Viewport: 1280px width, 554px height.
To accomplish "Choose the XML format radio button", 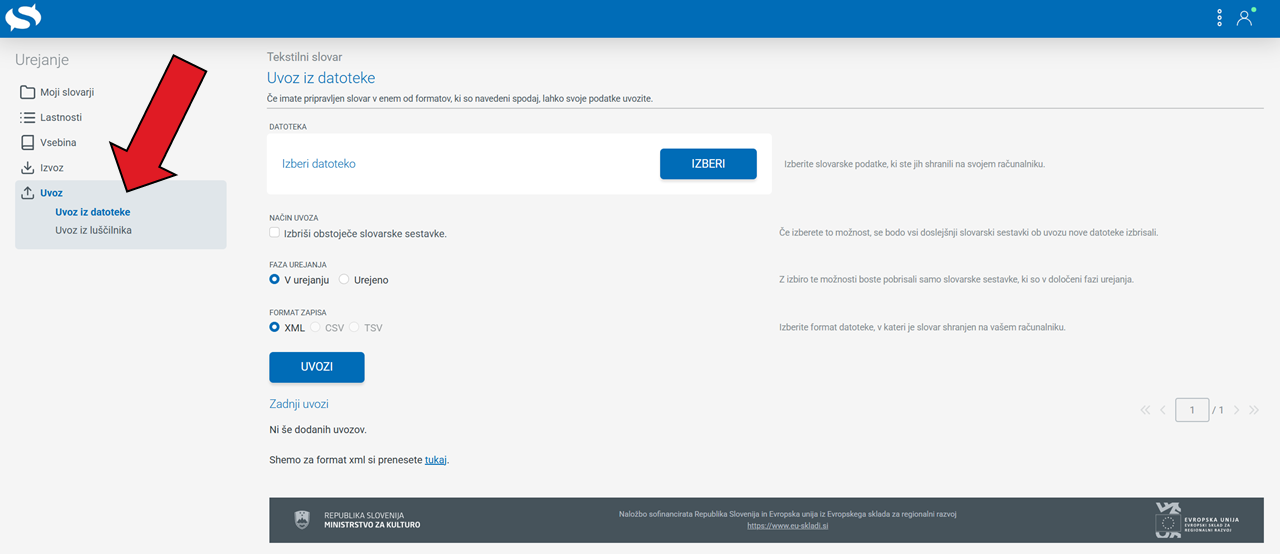I will [x=275, y=328].
